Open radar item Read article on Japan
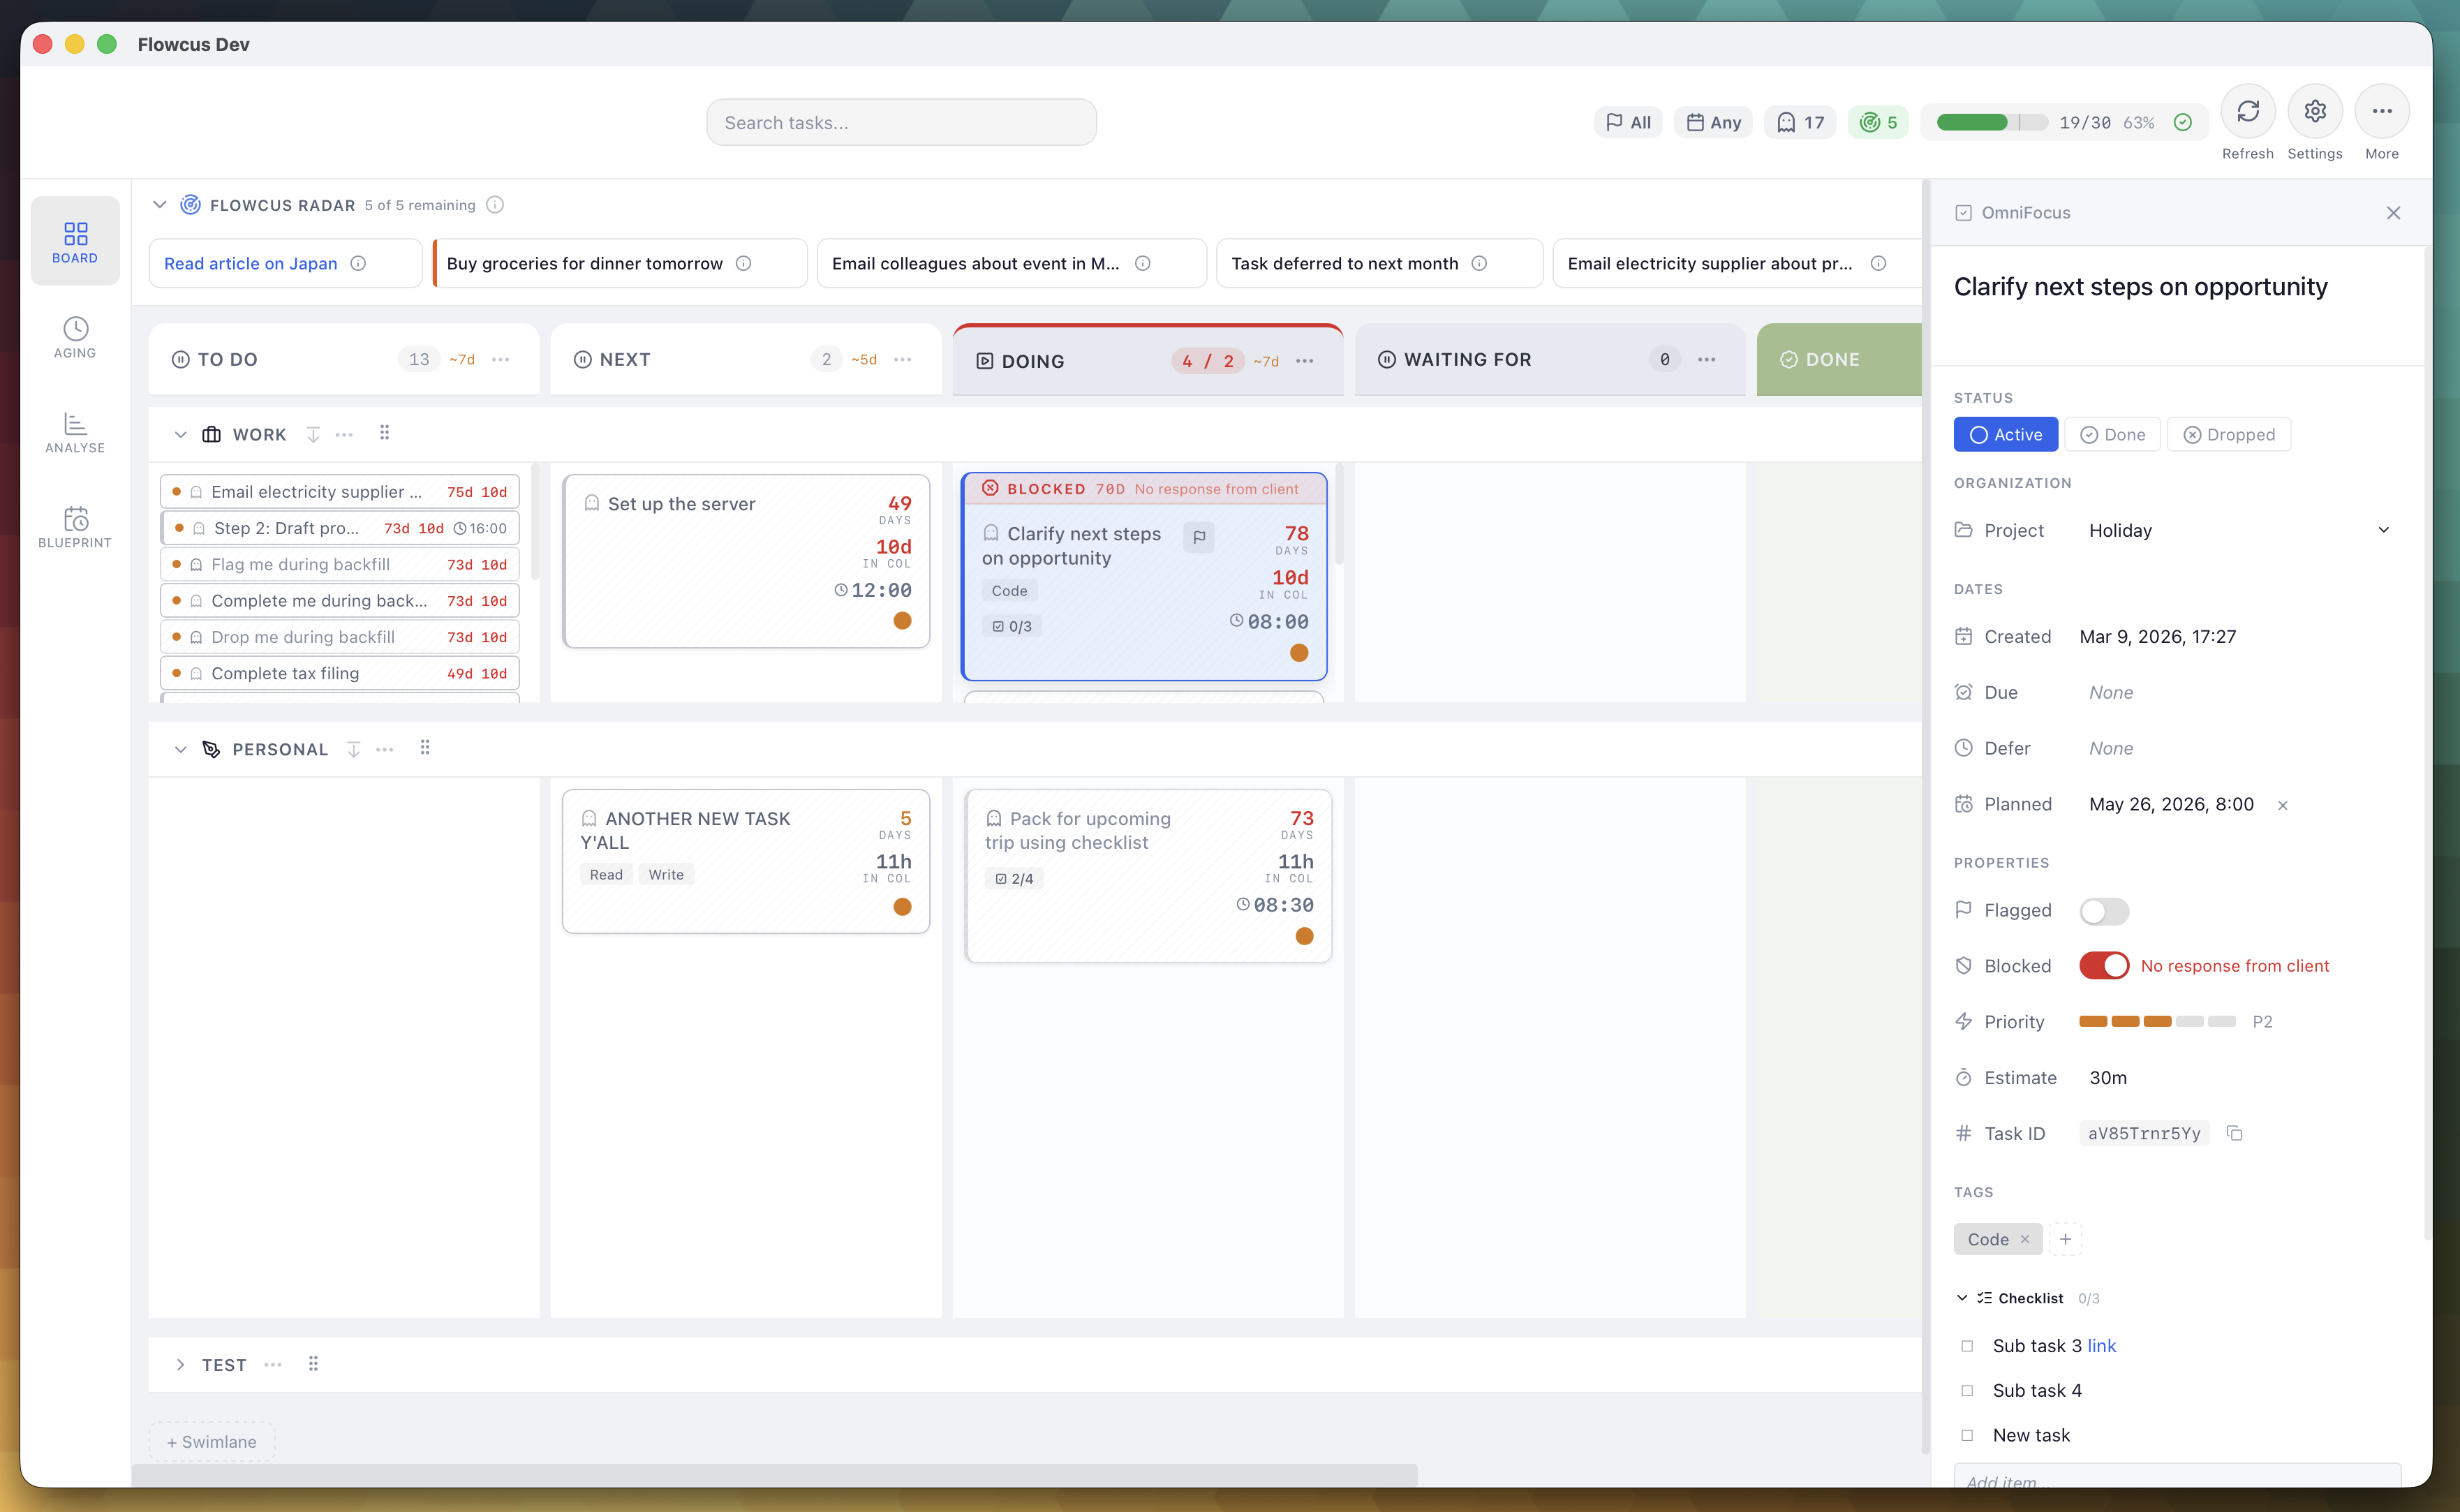Image resolution: width=2460 pixels, height=1512 pixels. [x=251, y=263]
